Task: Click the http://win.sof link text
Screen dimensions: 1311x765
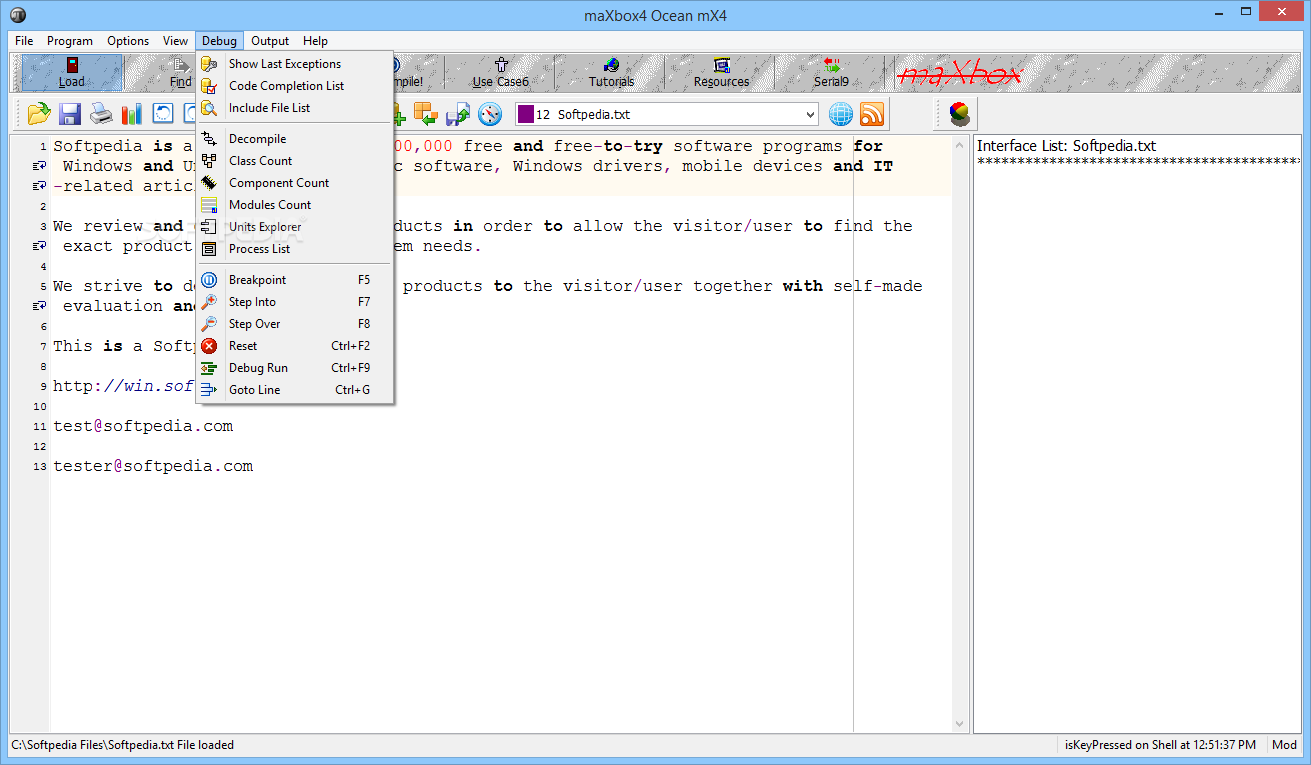Action: click(x=123, y=386)
